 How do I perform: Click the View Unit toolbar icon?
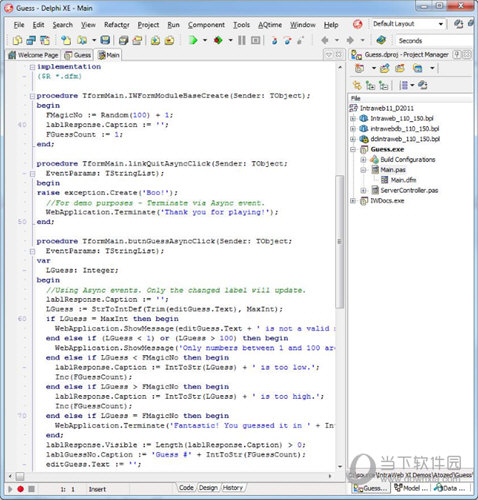click(x=17, y=40)
